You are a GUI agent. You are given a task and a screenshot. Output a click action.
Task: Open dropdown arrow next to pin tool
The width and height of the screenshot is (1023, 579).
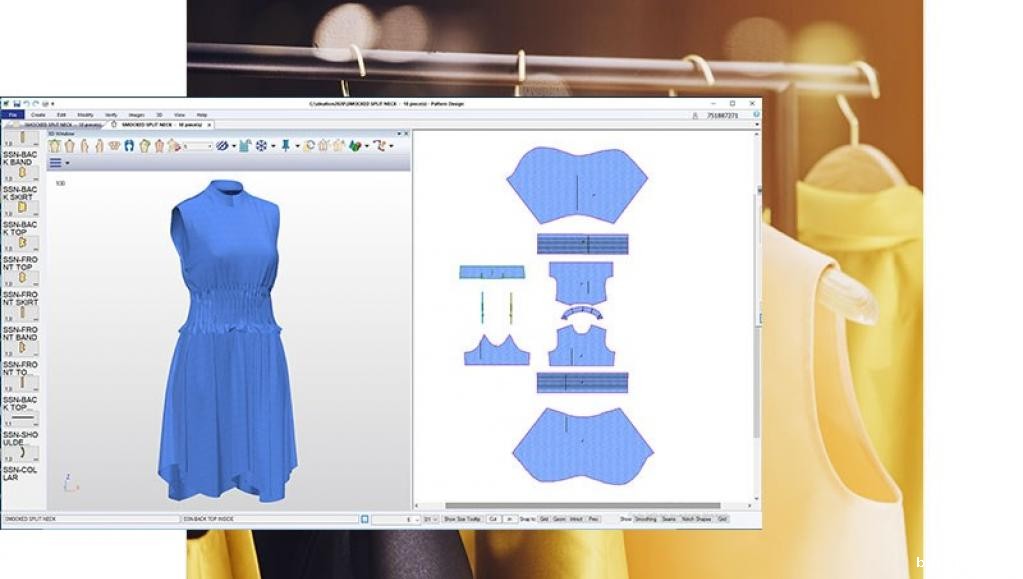coord(297,146)
